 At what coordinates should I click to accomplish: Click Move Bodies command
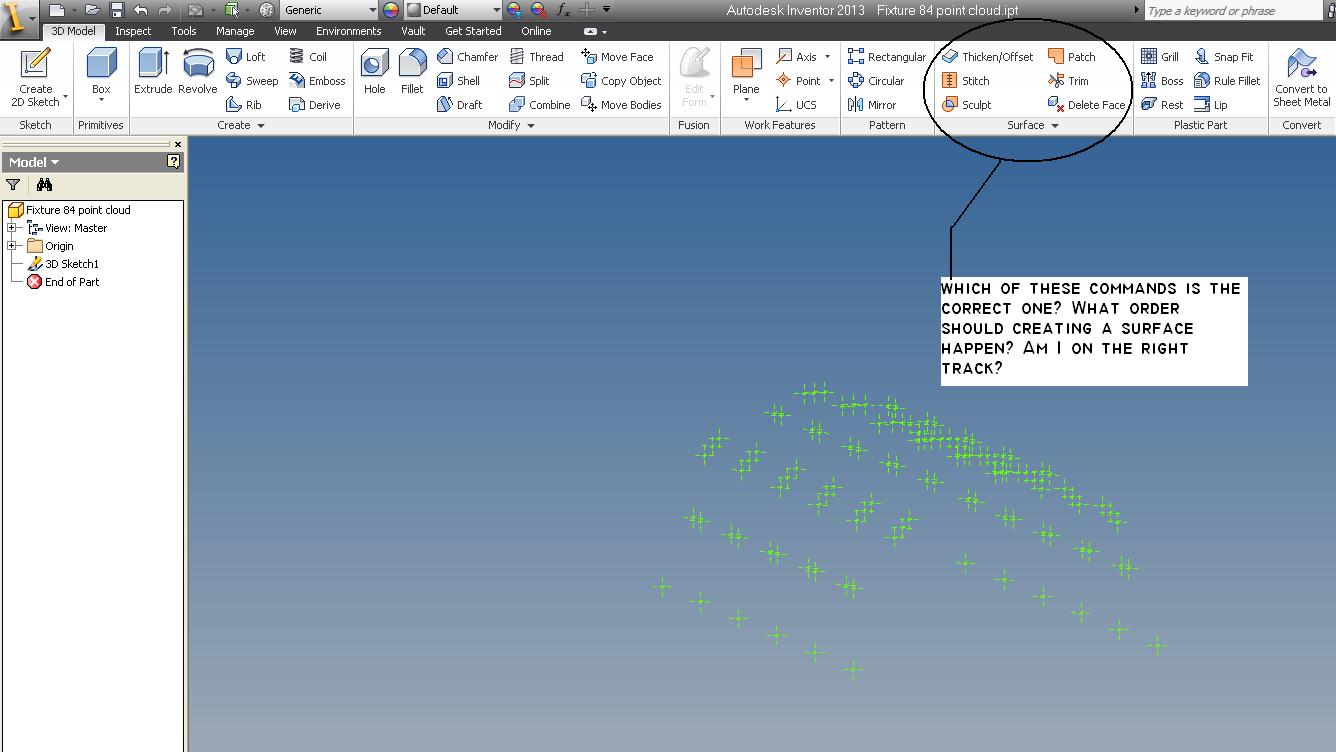point(621,105)
